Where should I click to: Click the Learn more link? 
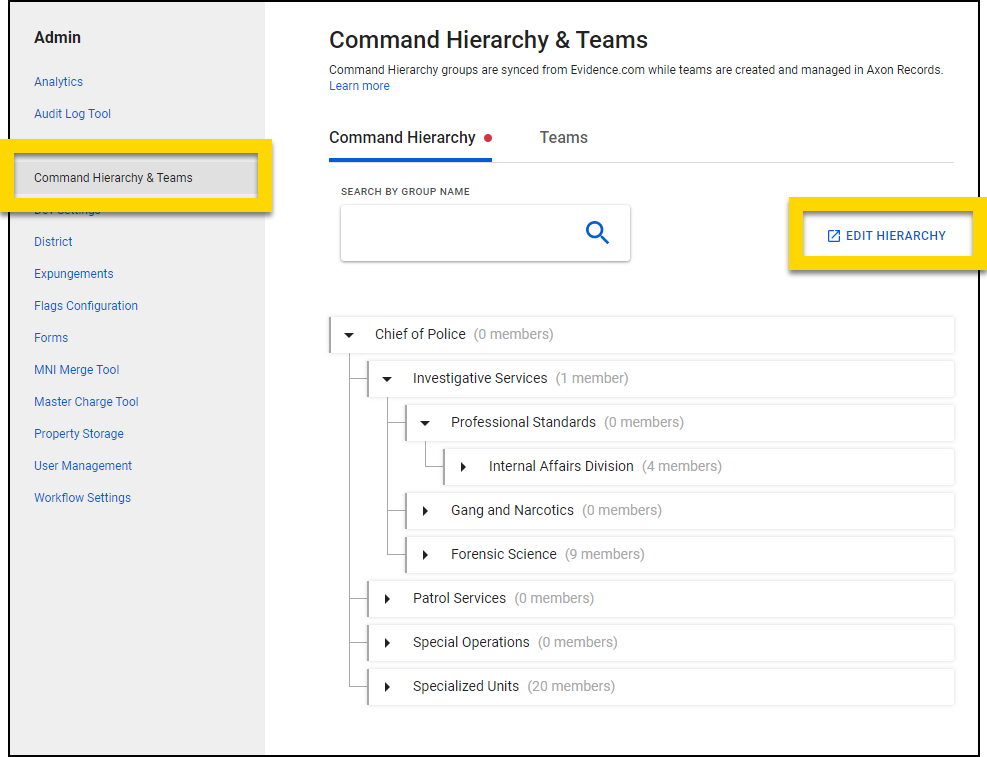point(359,86)
